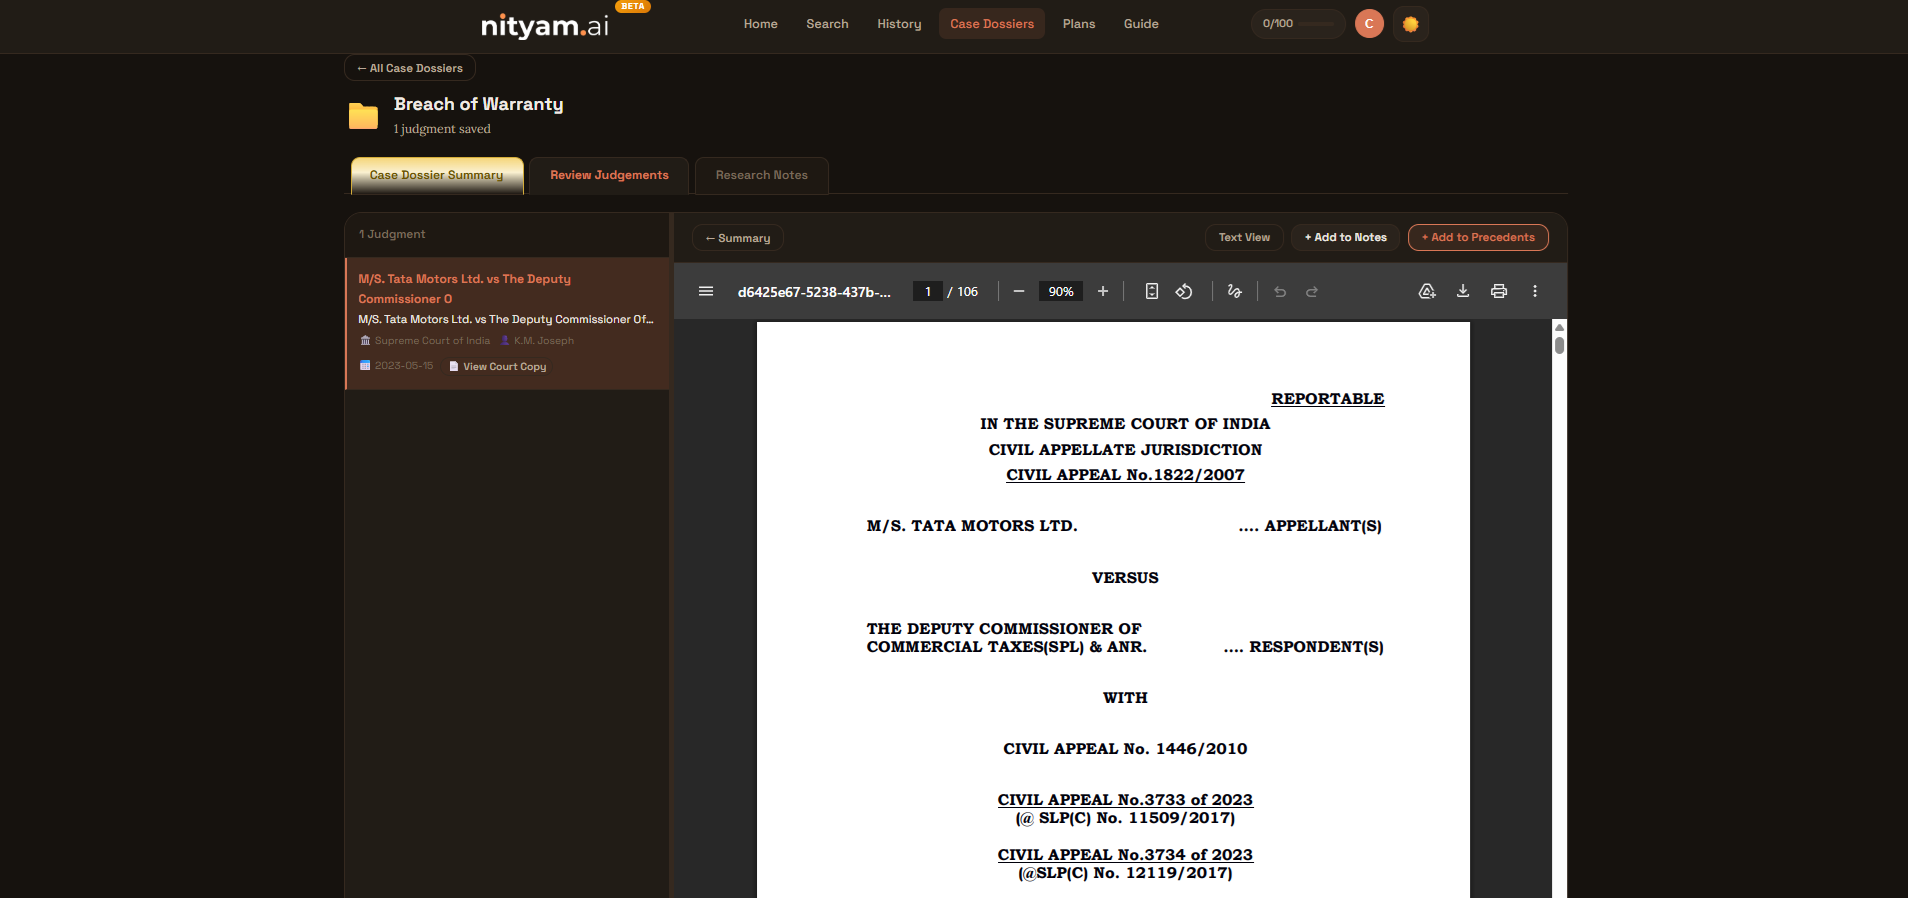Image resolution: width=1908 pixels, height=898 pixels.
Task: Open the Case Dossiers nav item
Action: tap(992, 24)
